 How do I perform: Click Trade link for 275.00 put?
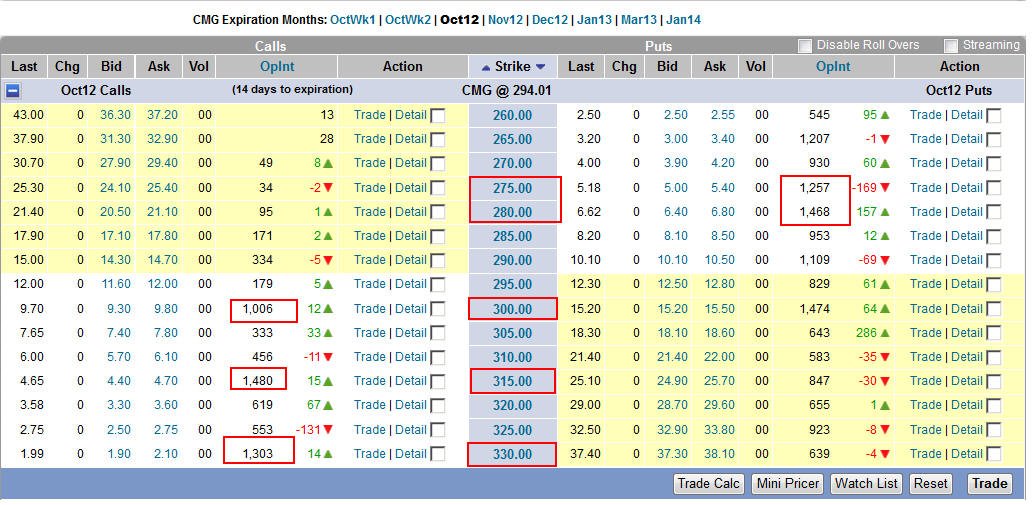(926, 188)
